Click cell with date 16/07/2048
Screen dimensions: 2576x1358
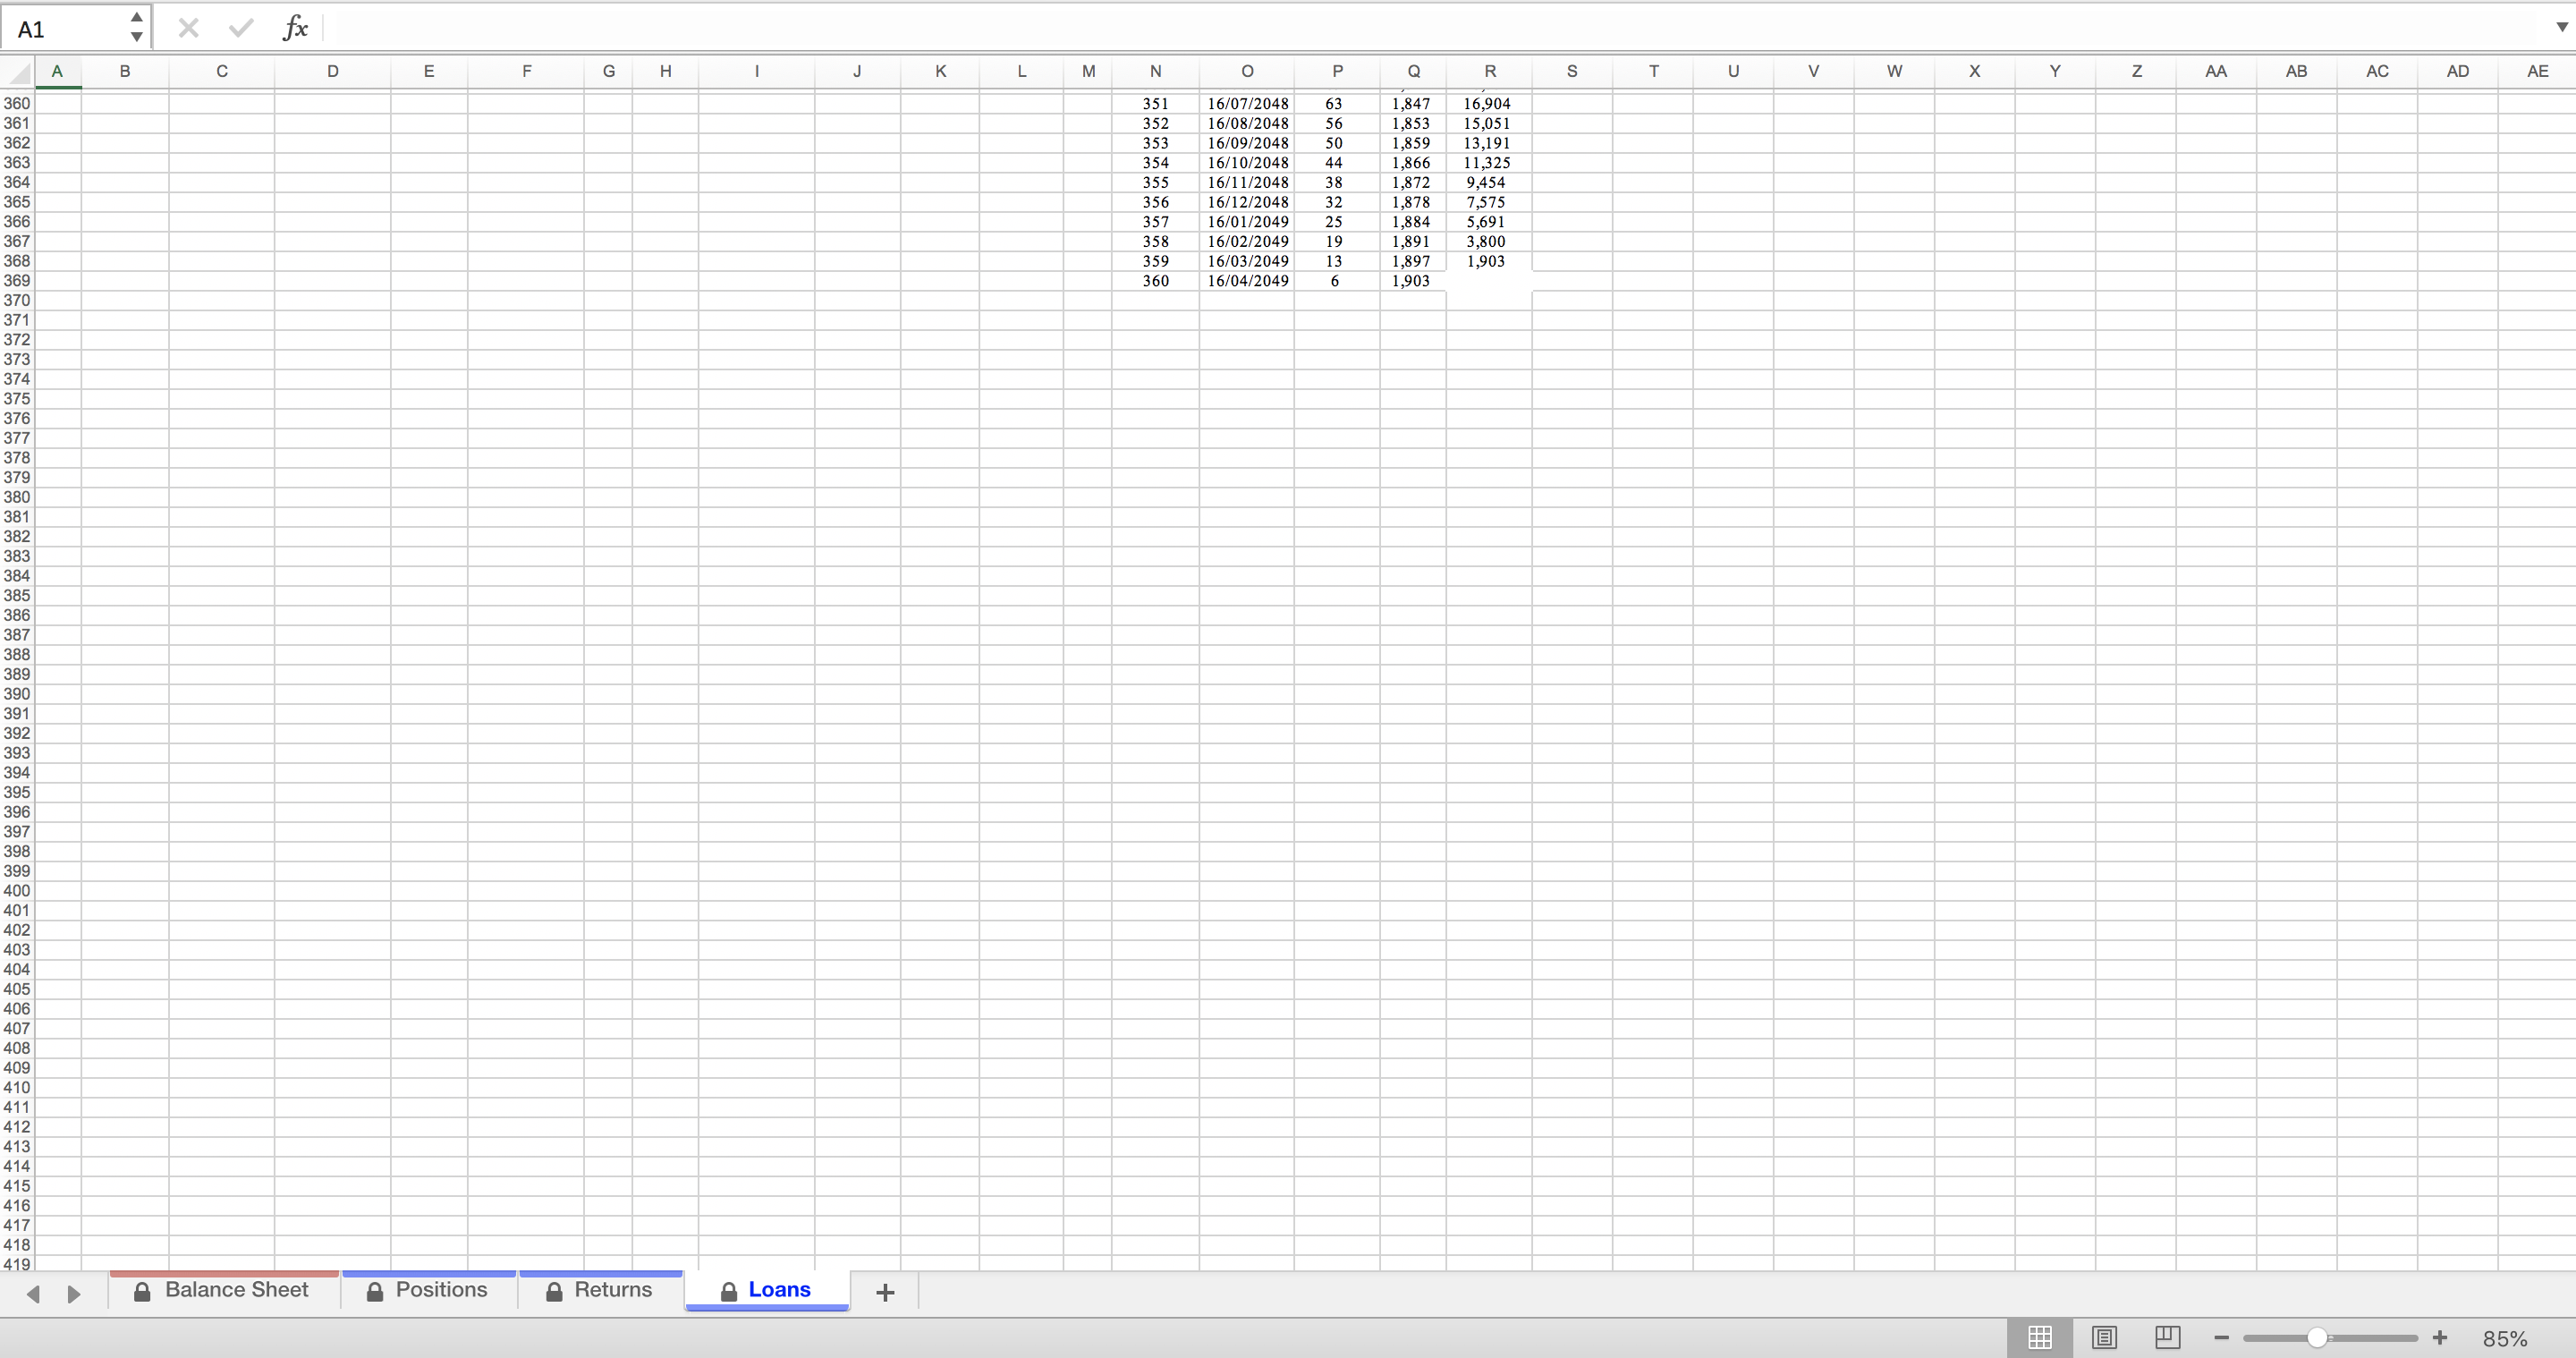(x=1247, y=103)
